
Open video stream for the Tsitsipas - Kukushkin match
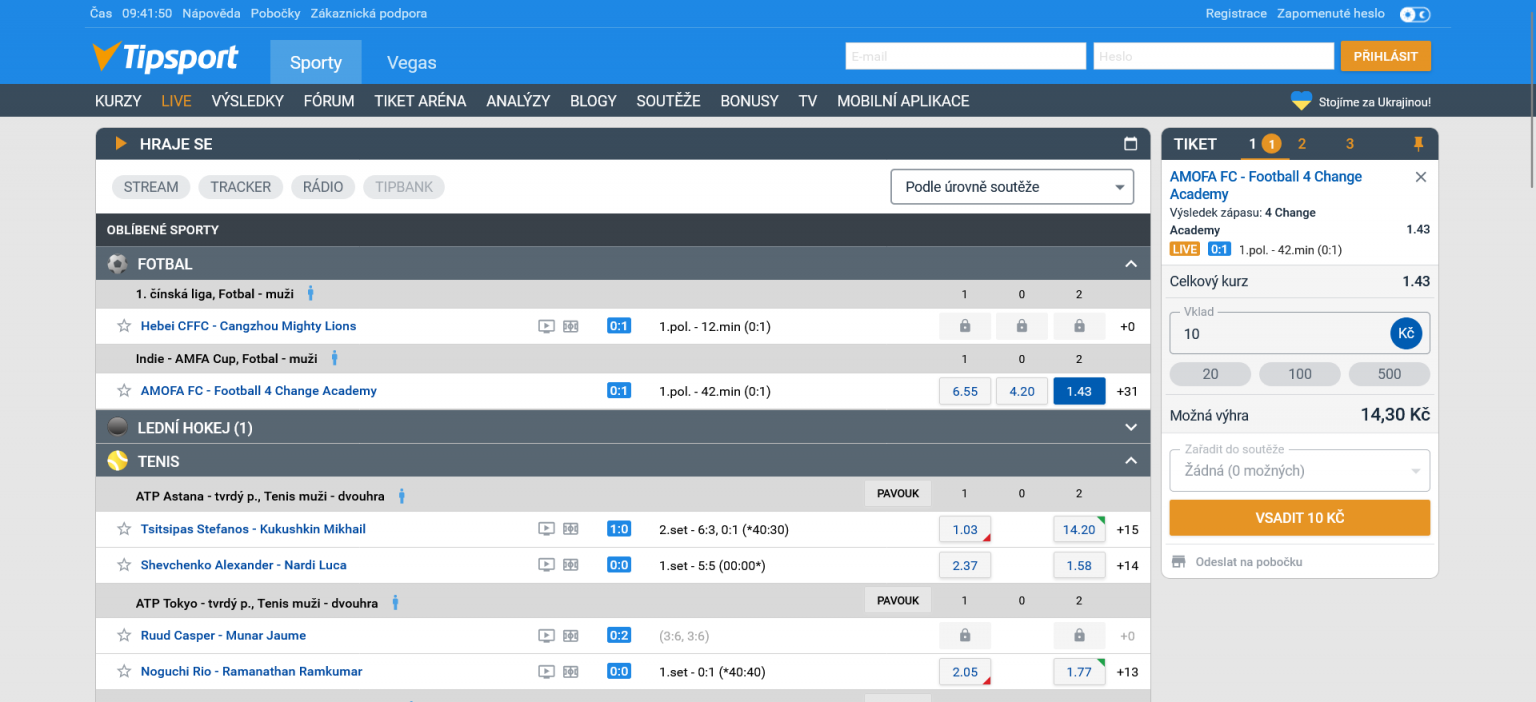click(546, 529)
